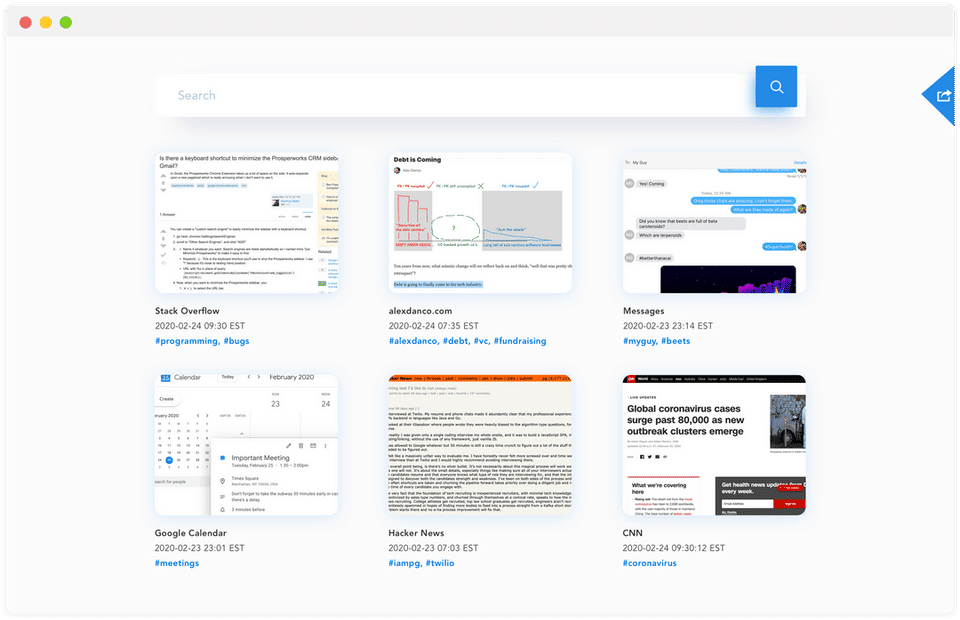Click the #vc tag link
The image size is (960, 620).
pyautogui.click(x=482, y=341)
